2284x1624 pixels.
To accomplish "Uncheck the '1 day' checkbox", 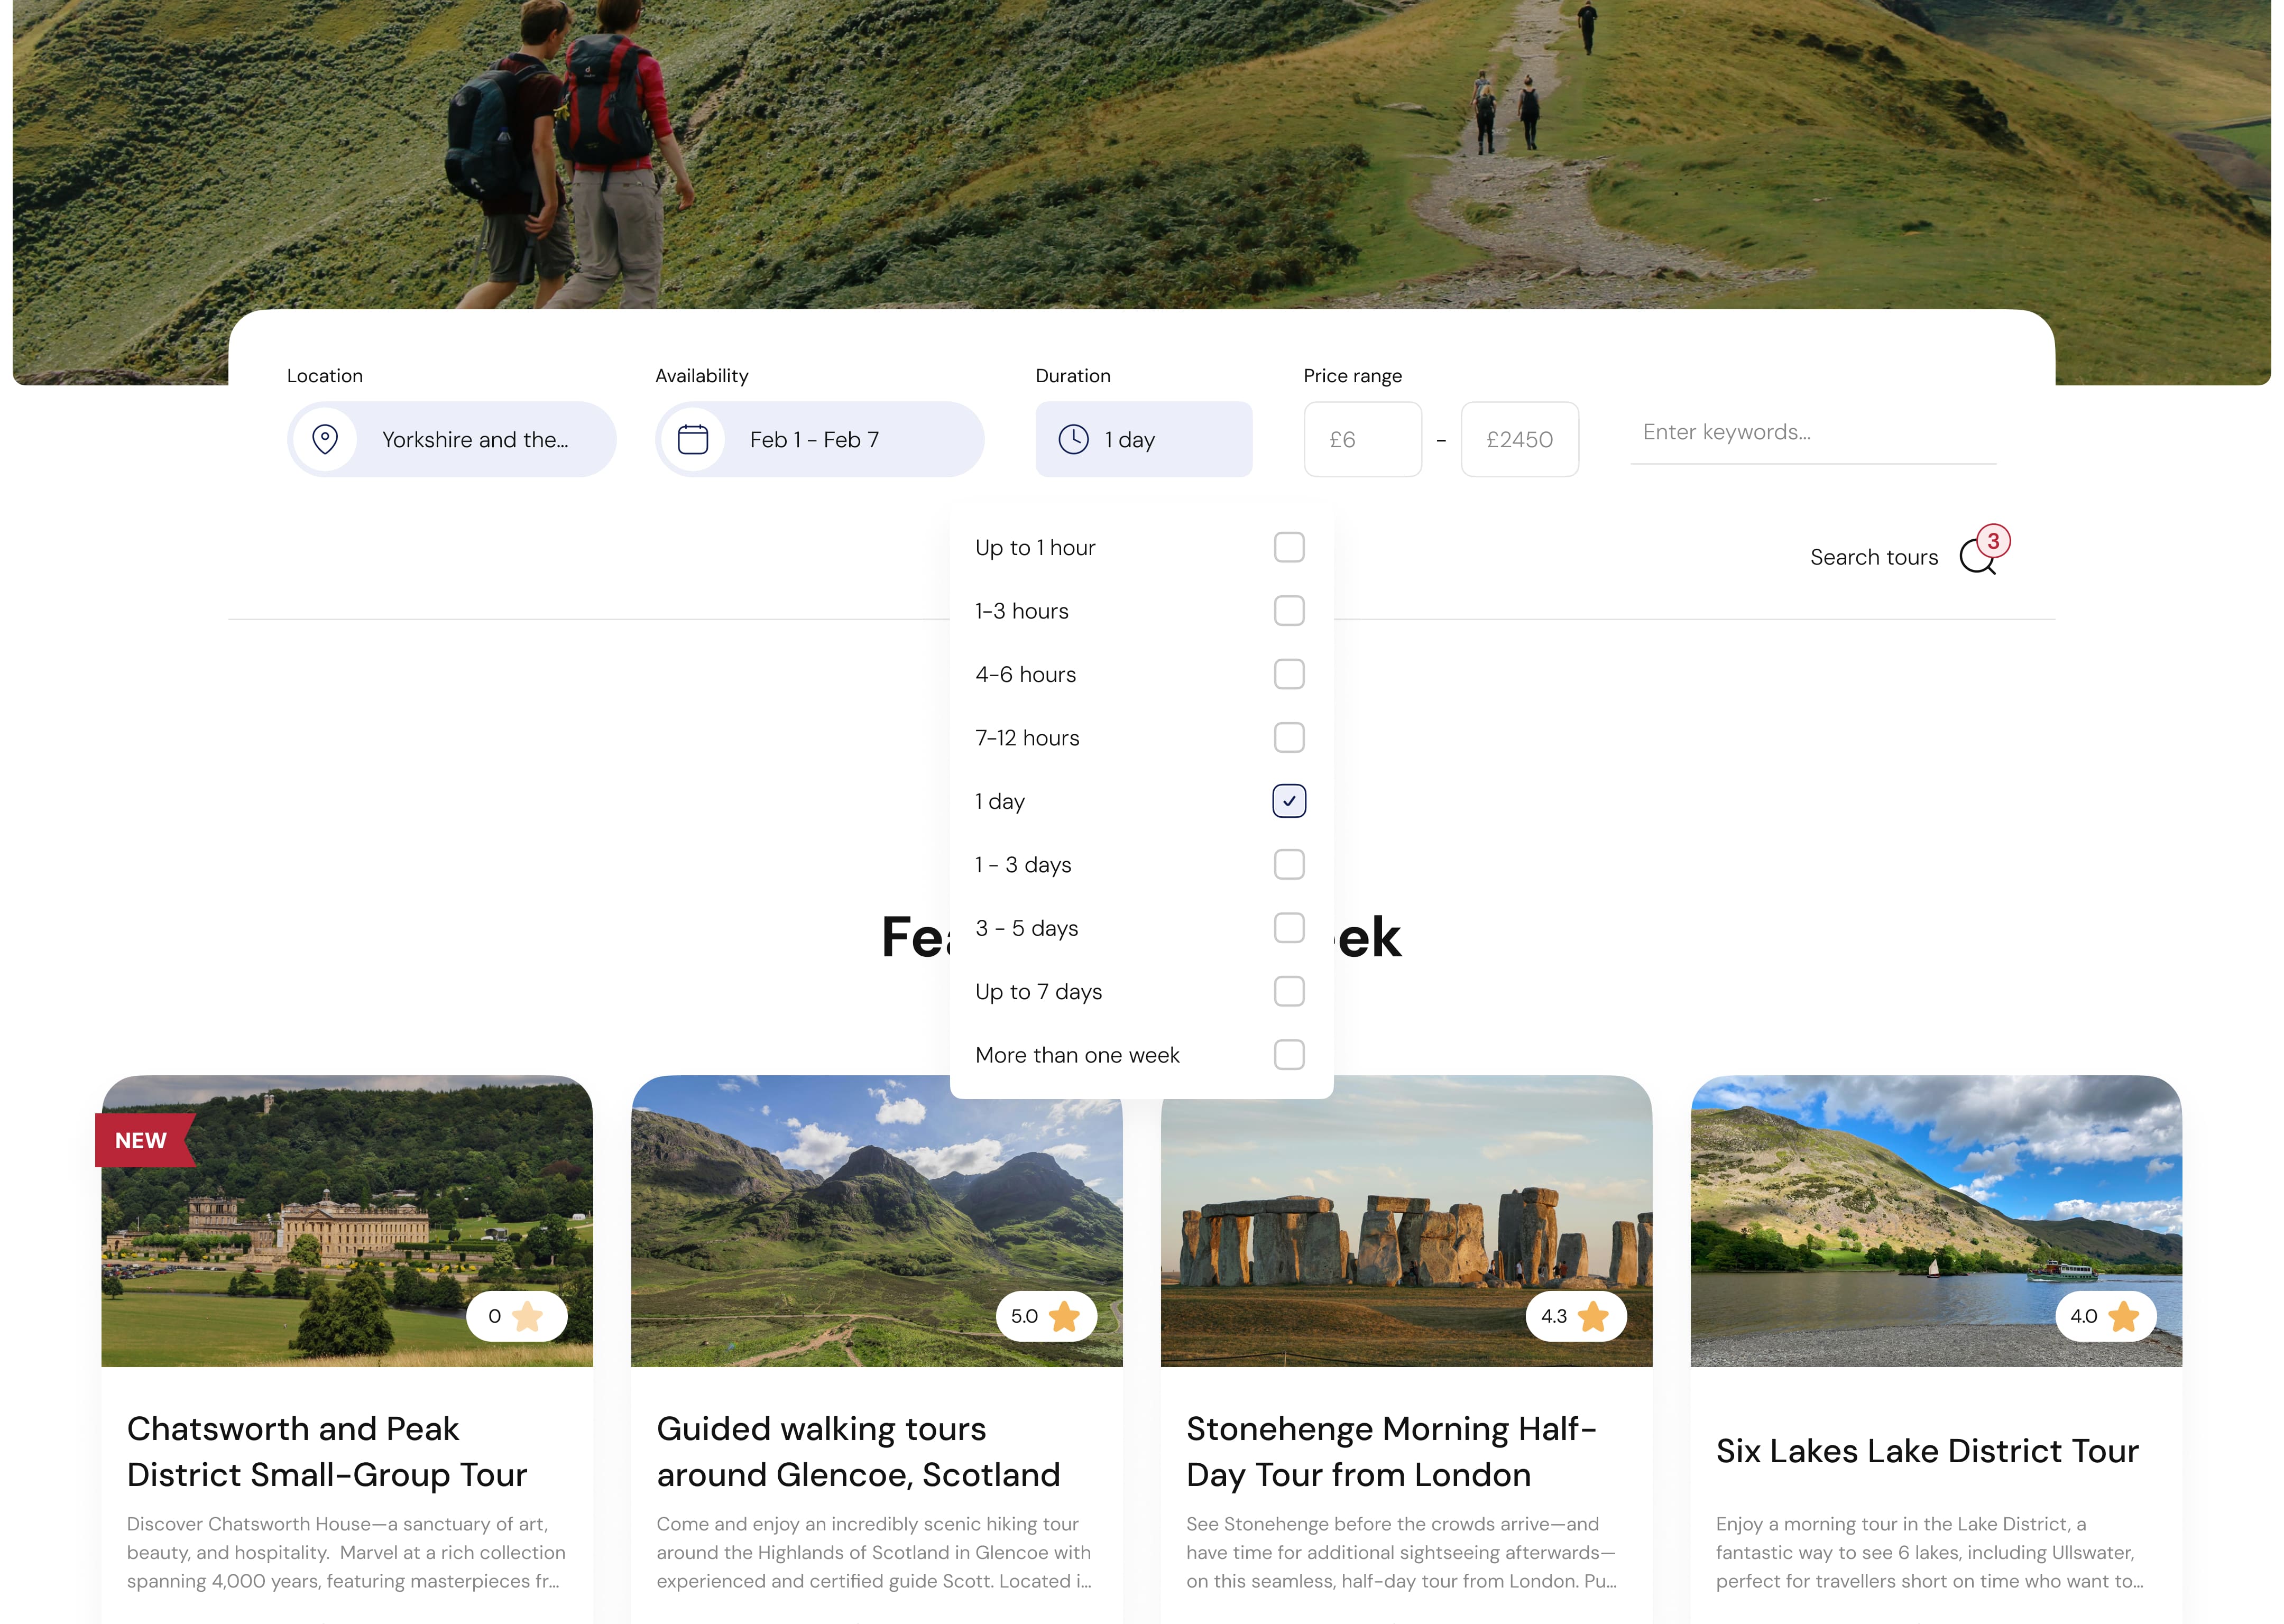I will (1289, 801).
